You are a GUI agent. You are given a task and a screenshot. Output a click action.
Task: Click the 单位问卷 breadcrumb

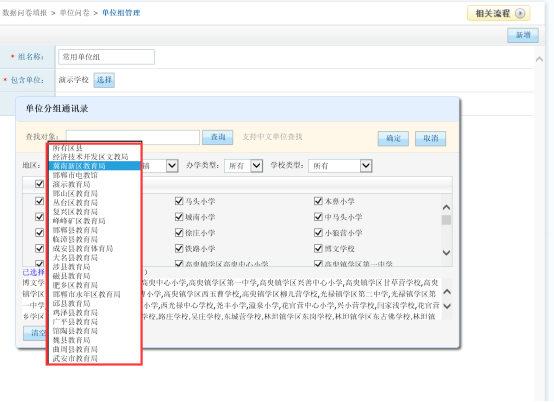coord(75,13)
